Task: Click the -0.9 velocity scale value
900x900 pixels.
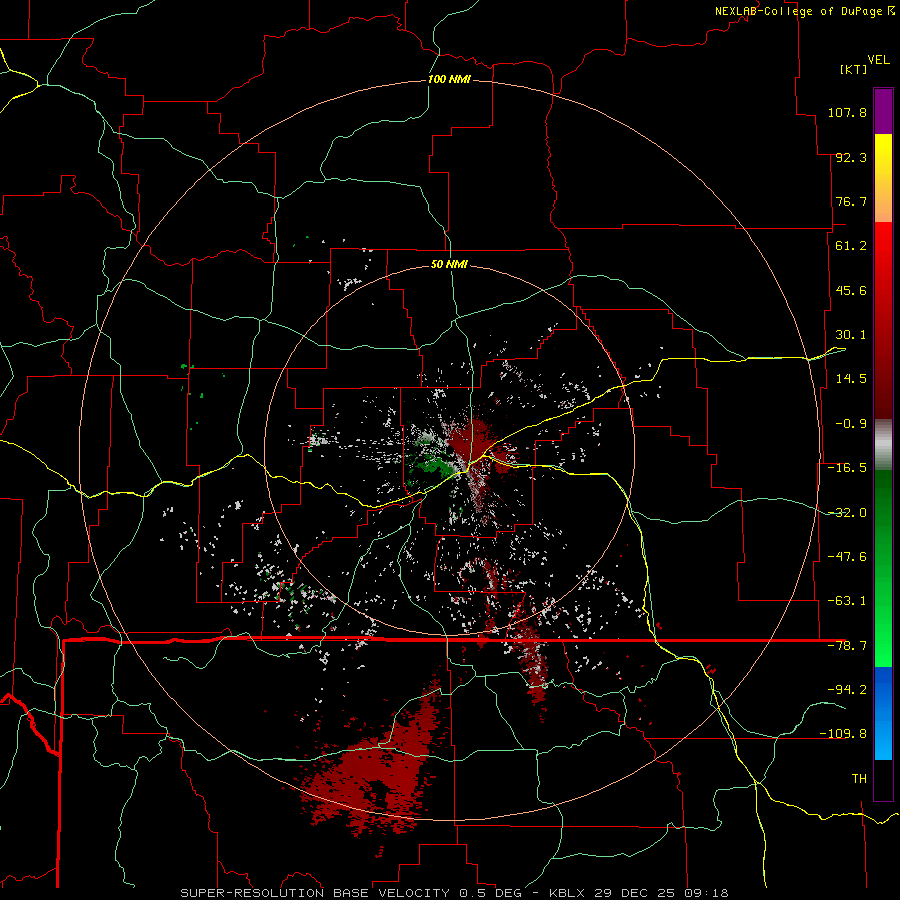Action: 851,424
